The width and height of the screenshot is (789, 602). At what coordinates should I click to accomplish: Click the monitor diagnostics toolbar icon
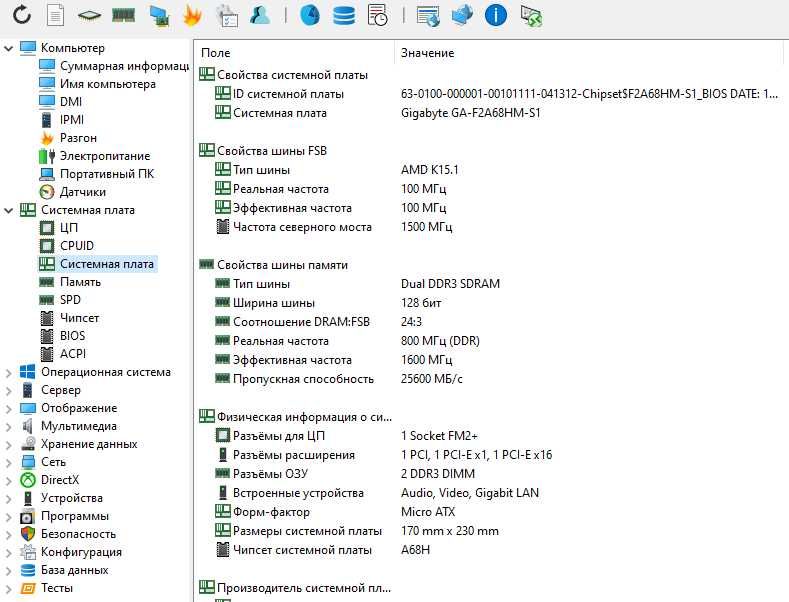[159, 16]
